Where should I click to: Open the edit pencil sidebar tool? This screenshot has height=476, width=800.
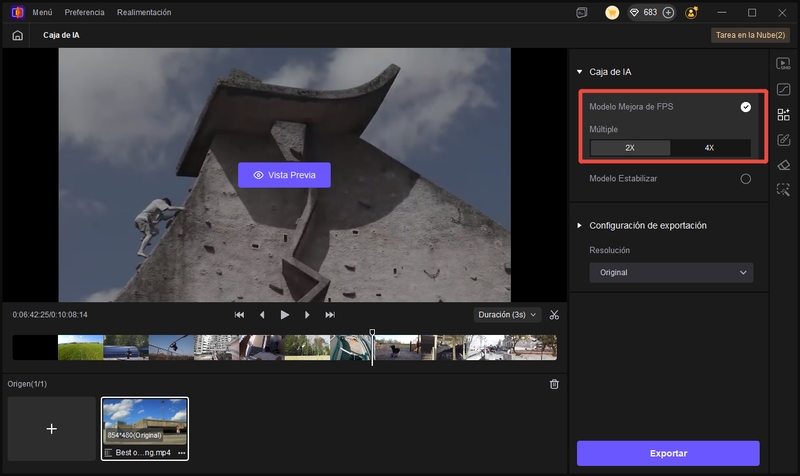[783, 140]
